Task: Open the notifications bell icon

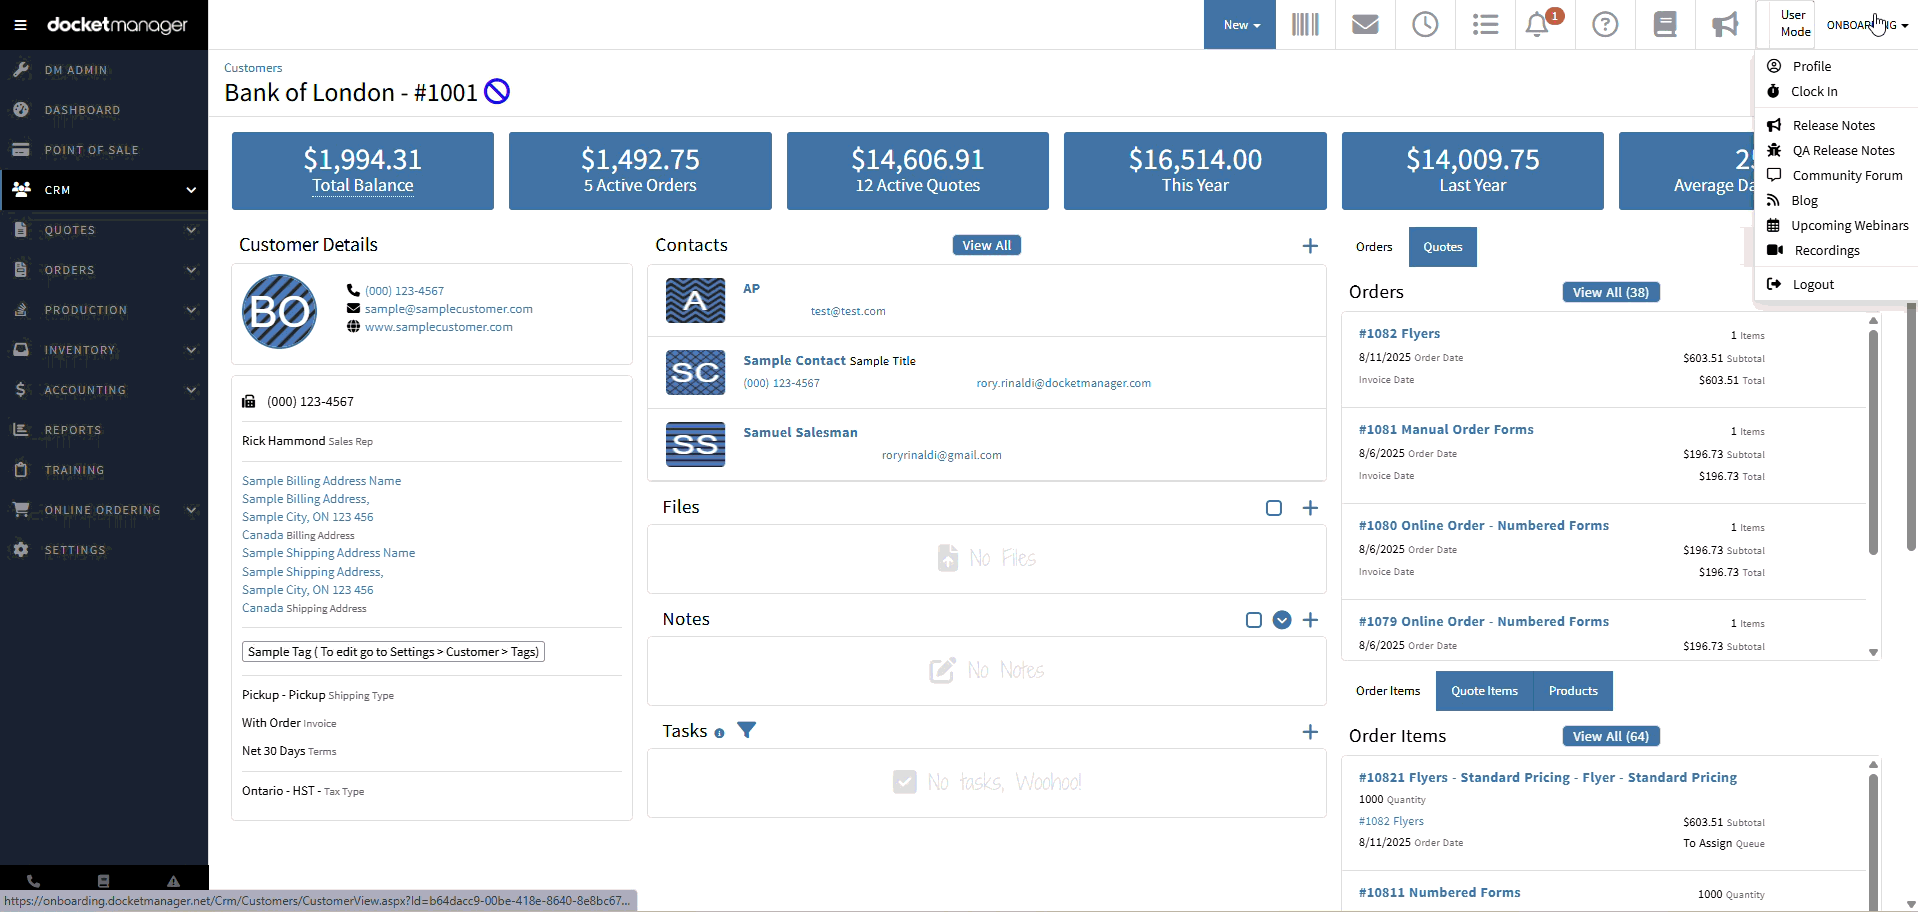Action: tap(1537, 25)
